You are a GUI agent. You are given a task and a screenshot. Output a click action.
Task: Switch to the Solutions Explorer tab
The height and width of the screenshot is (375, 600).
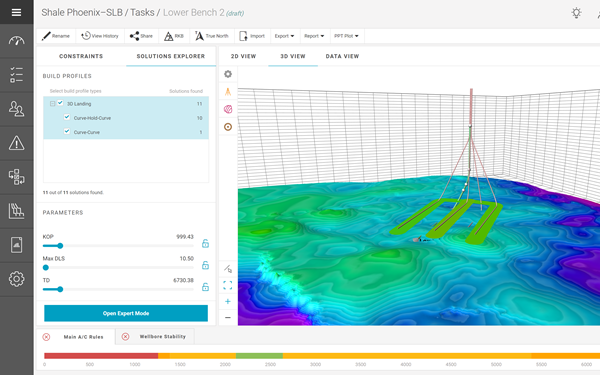point(171,56)
